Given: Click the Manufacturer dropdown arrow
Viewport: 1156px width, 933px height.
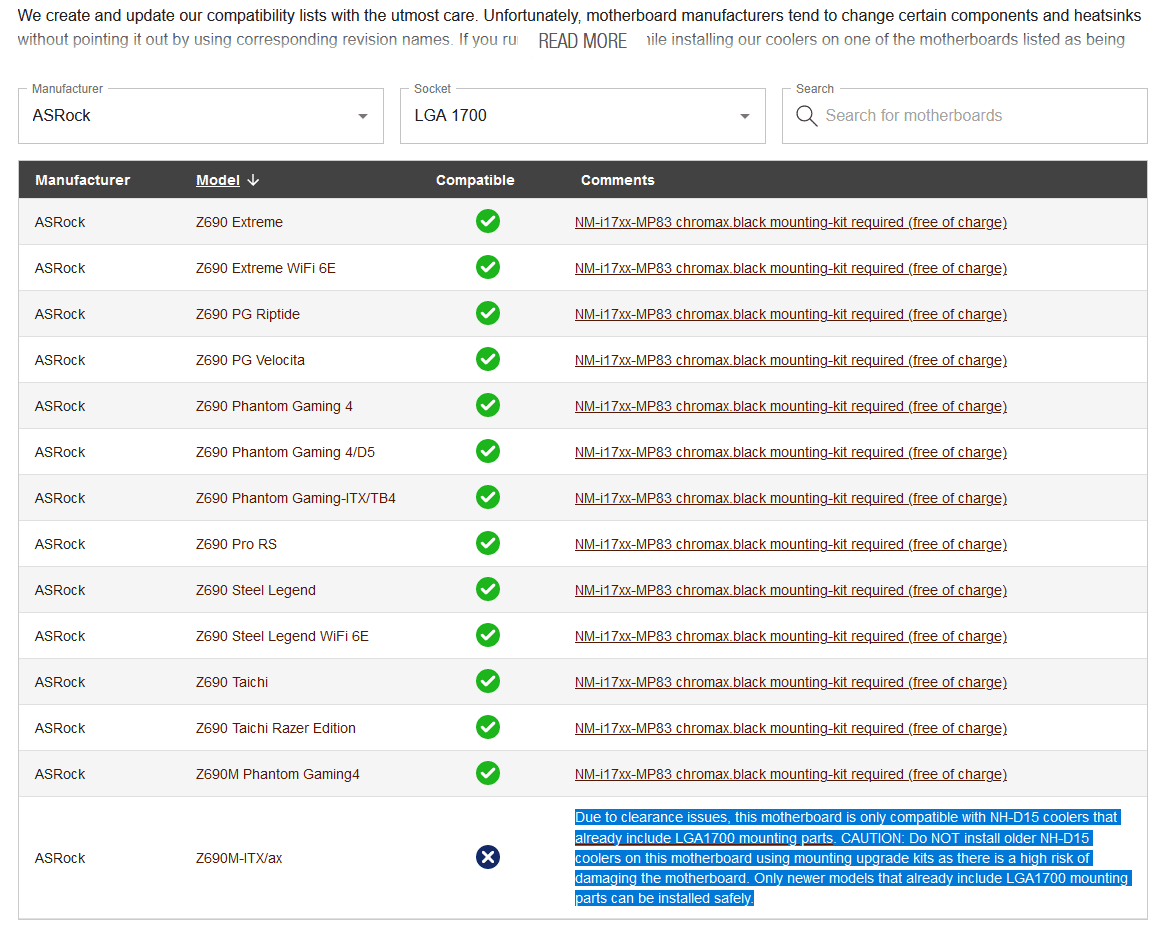Looking at the screenshot, I should pyautogui.click(x=363, y=116).
